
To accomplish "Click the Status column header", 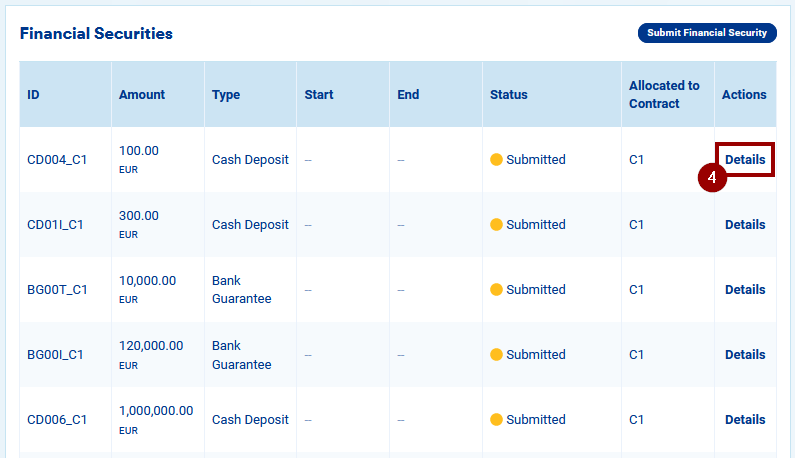I will [x=508, y=95].
